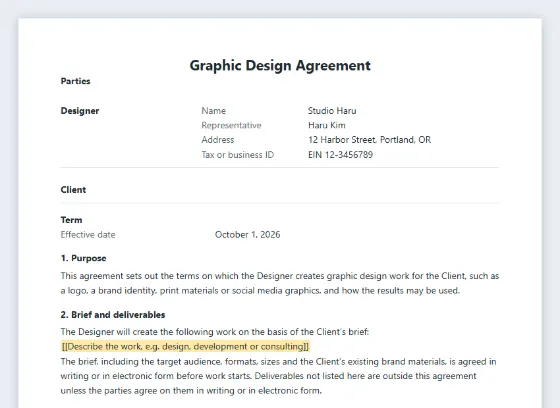Click the Purpose paragraph starting 'This agreement sets out'

point(280,283)
